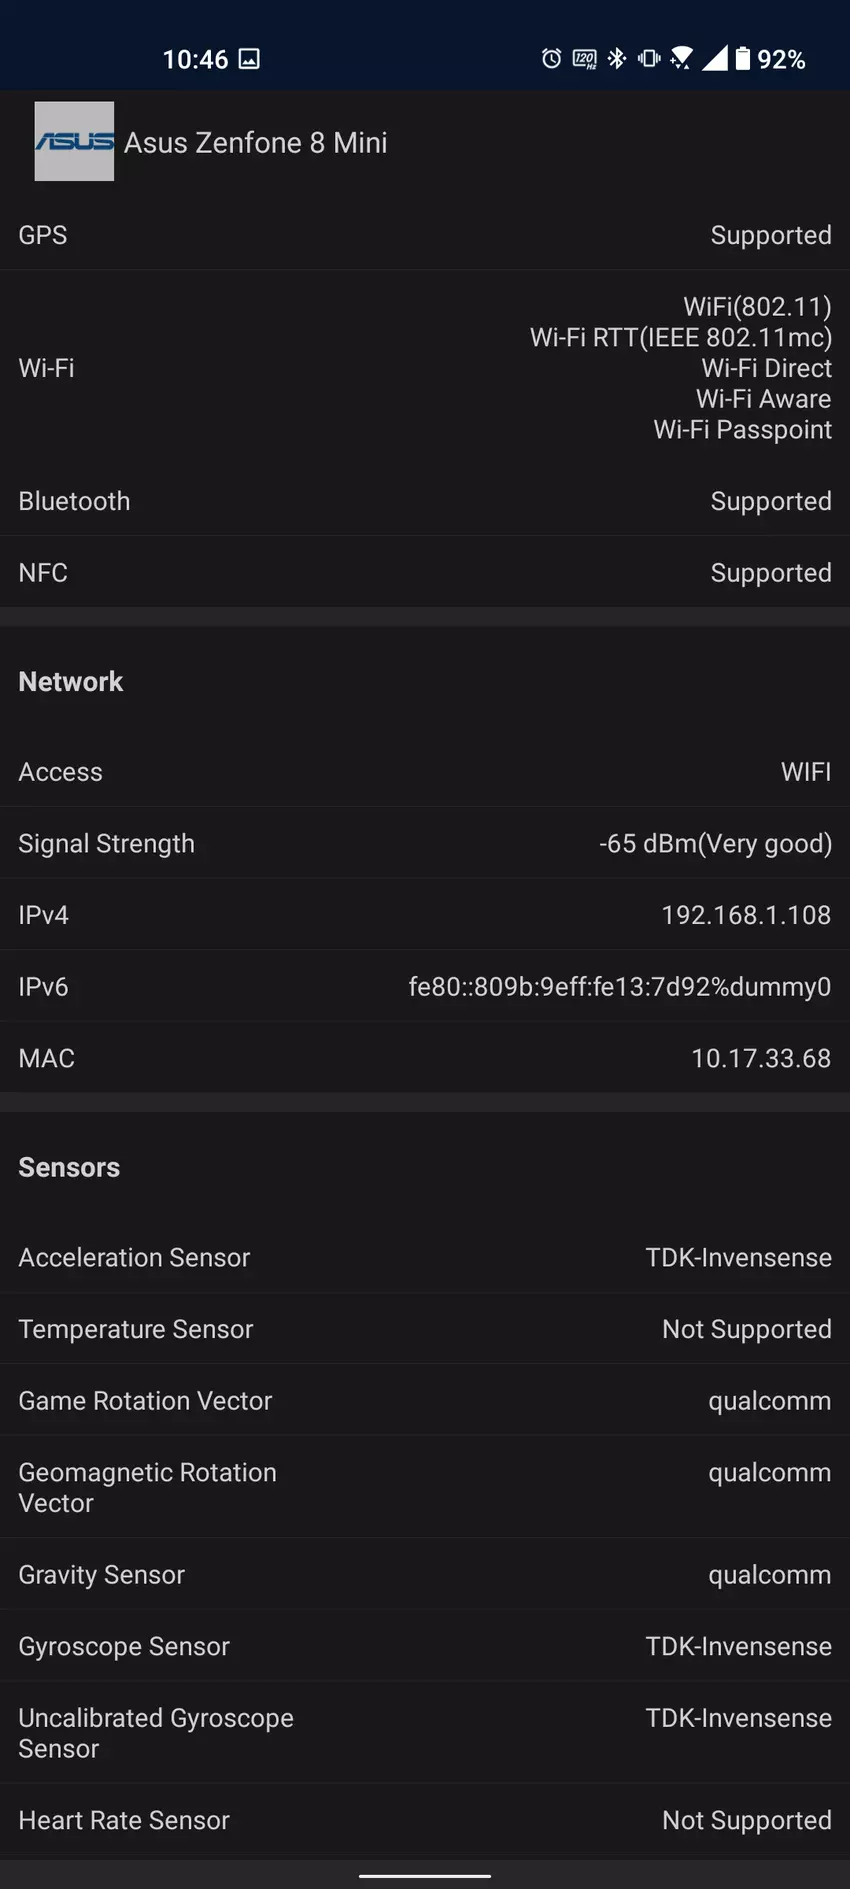Select the IPv4 address 192.168.1.108

[x=745, y=915]
